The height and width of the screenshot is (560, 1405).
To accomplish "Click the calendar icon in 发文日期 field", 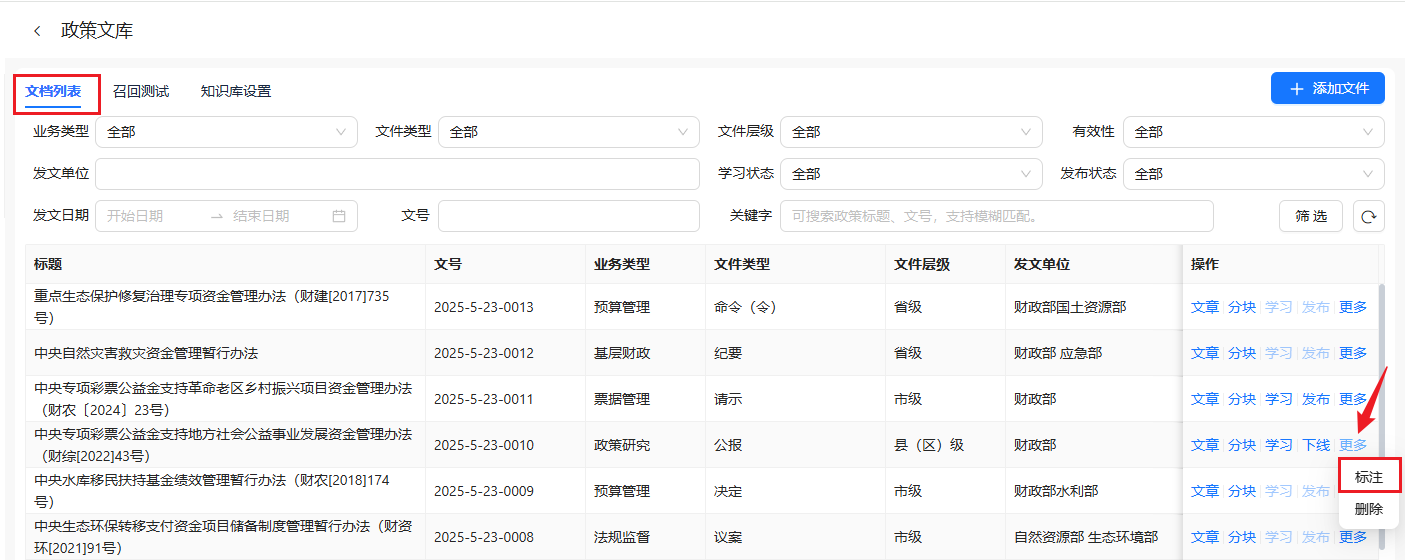I will (338, 216).
